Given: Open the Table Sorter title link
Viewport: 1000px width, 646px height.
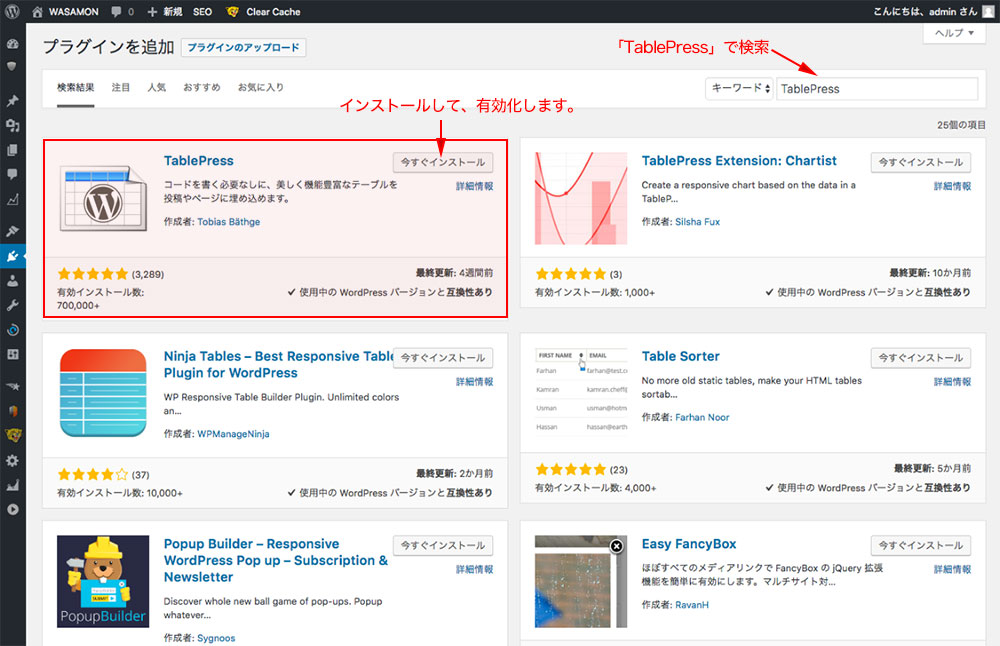Looking at the screenshot, I should [x=680, y=356].
